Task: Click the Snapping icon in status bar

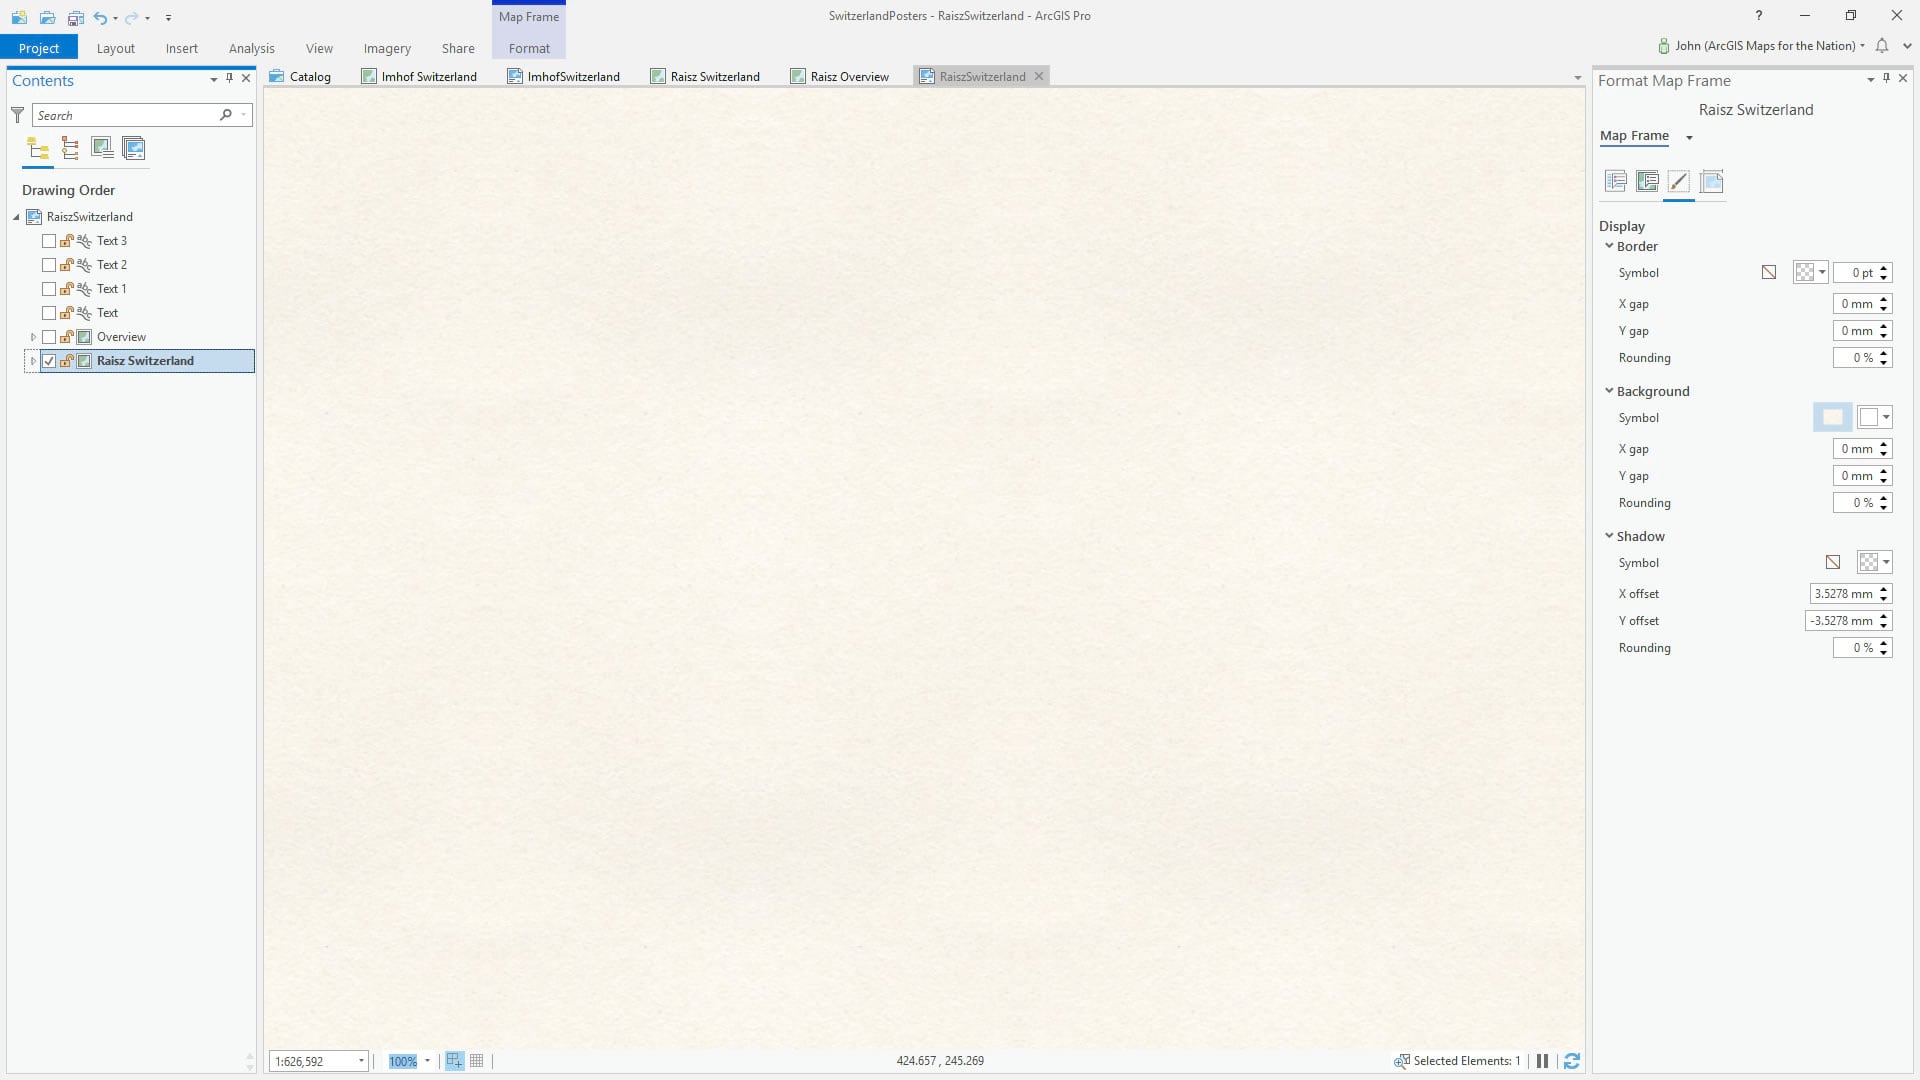Action: pyautogui.click(x=455, y=1061)
